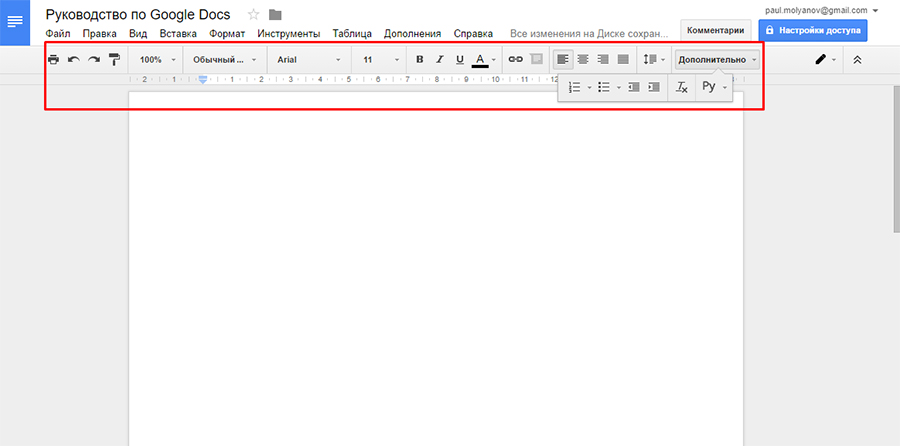Insert a link using chain icon
The width and height of the screenshot is (900, 446).
(x=516, y=60)
